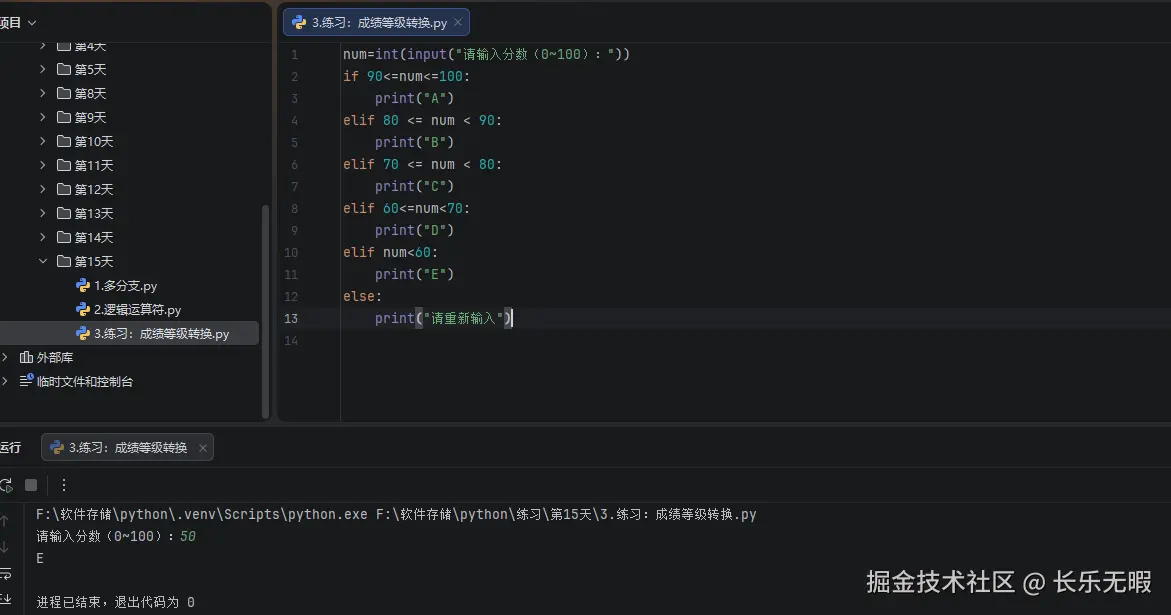Screen dimensions: 1171x615
Task: Open file 2.逻辑运算符.py
Action: [x=137, y=309]
